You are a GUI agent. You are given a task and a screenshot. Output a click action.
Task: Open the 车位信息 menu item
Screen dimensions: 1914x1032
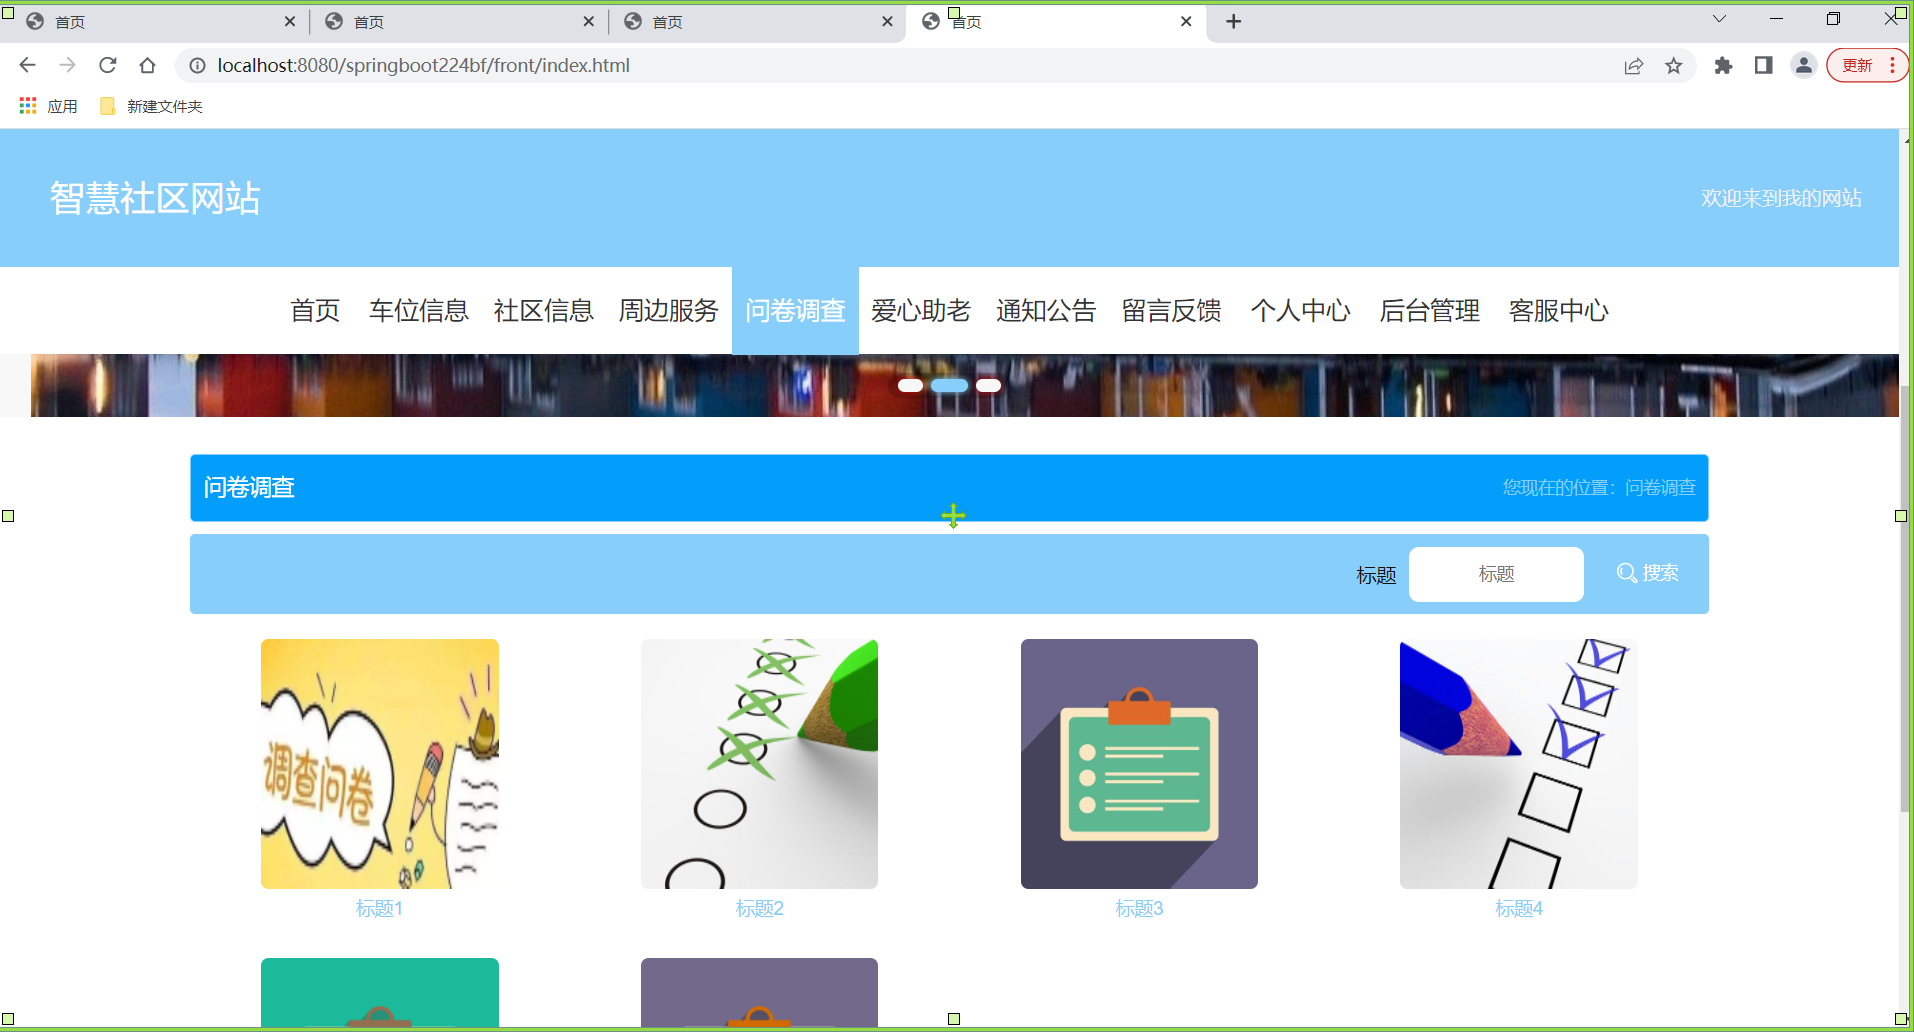point(419,310)
